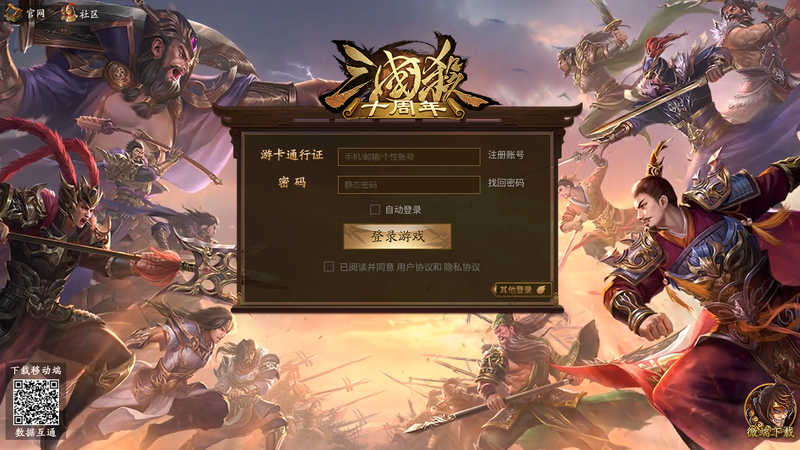This screenshot has height=450, width=800.
Task: Open the 官网 official website icon
Action: click(x=14, y=13)
